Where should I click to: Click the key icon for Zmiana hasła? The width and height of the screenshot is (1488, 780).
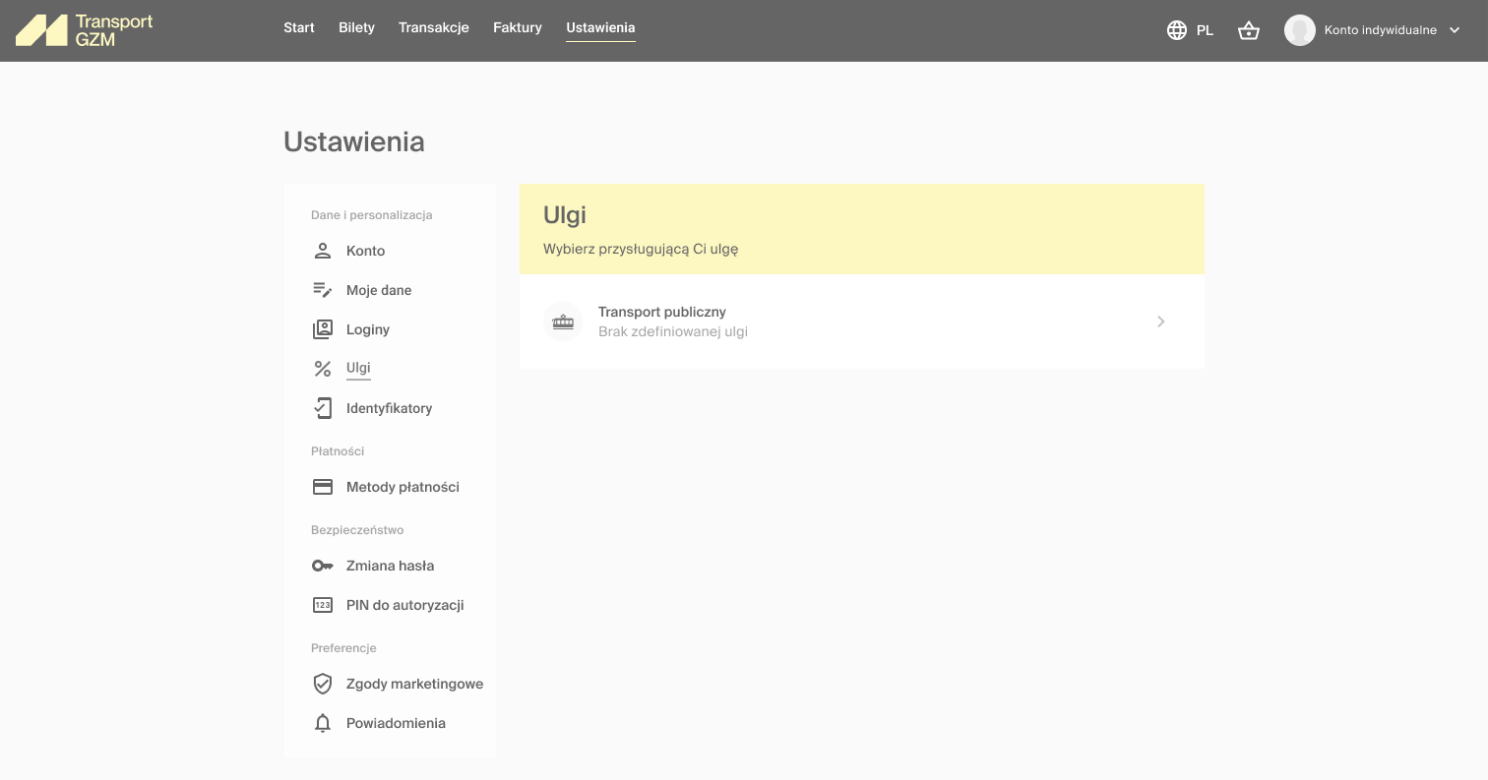(x=322, y=566)
